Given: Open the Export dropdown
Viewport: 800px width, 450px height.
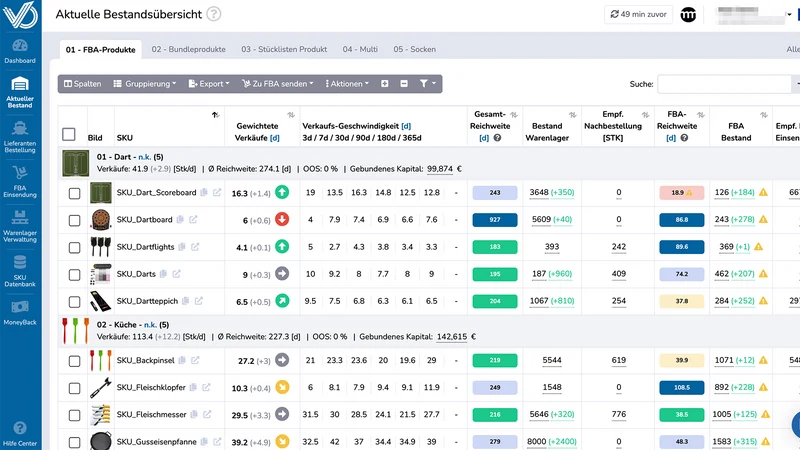Looking at the screenshot, I should click(209, 84).
